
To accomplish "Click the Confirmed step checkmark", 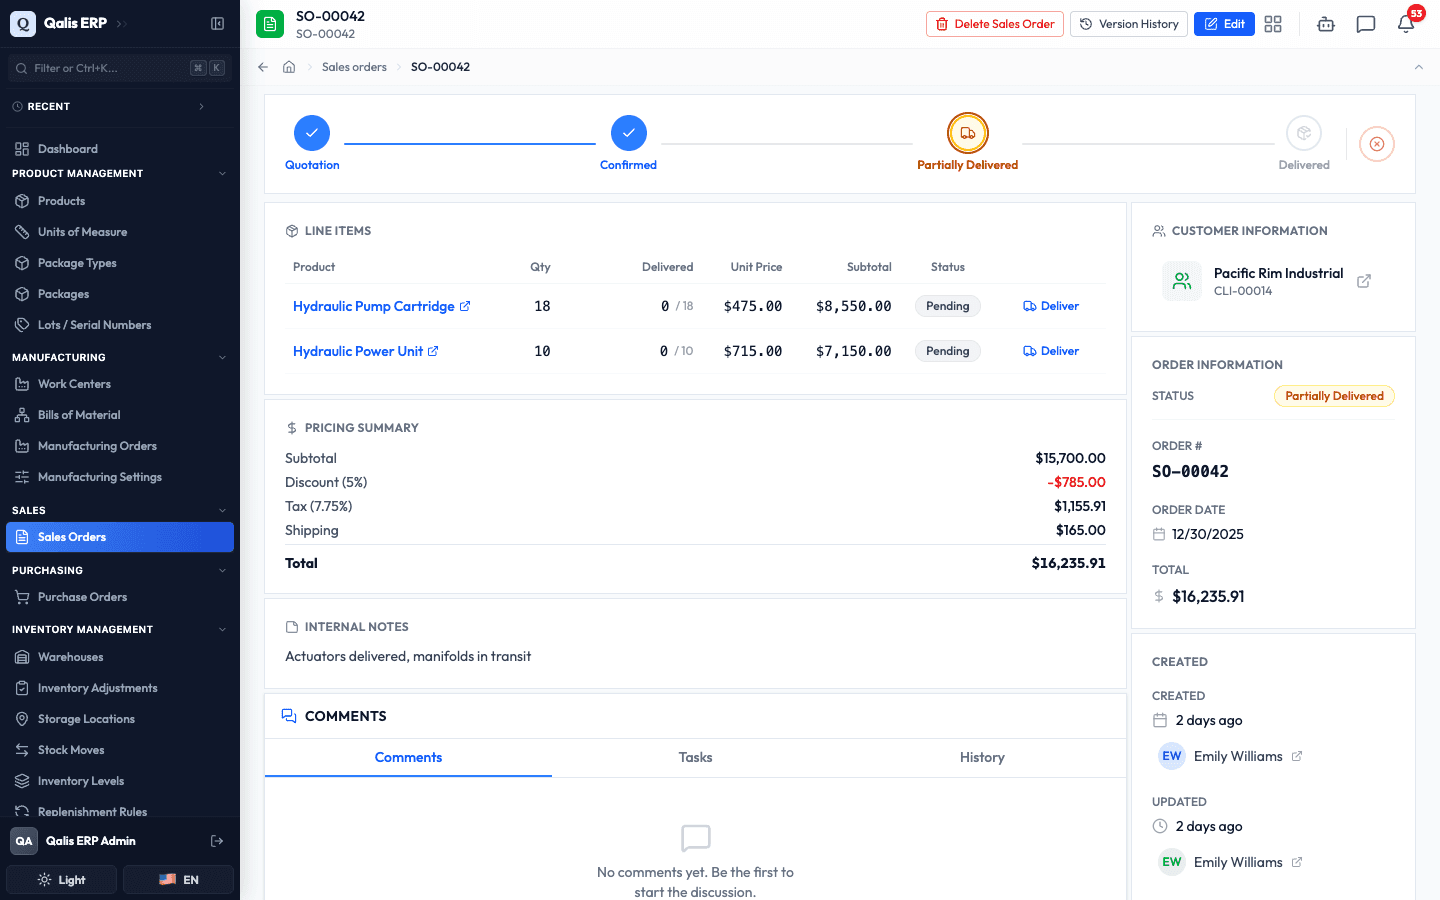I will pyautogui.click(x=629, y=133).
